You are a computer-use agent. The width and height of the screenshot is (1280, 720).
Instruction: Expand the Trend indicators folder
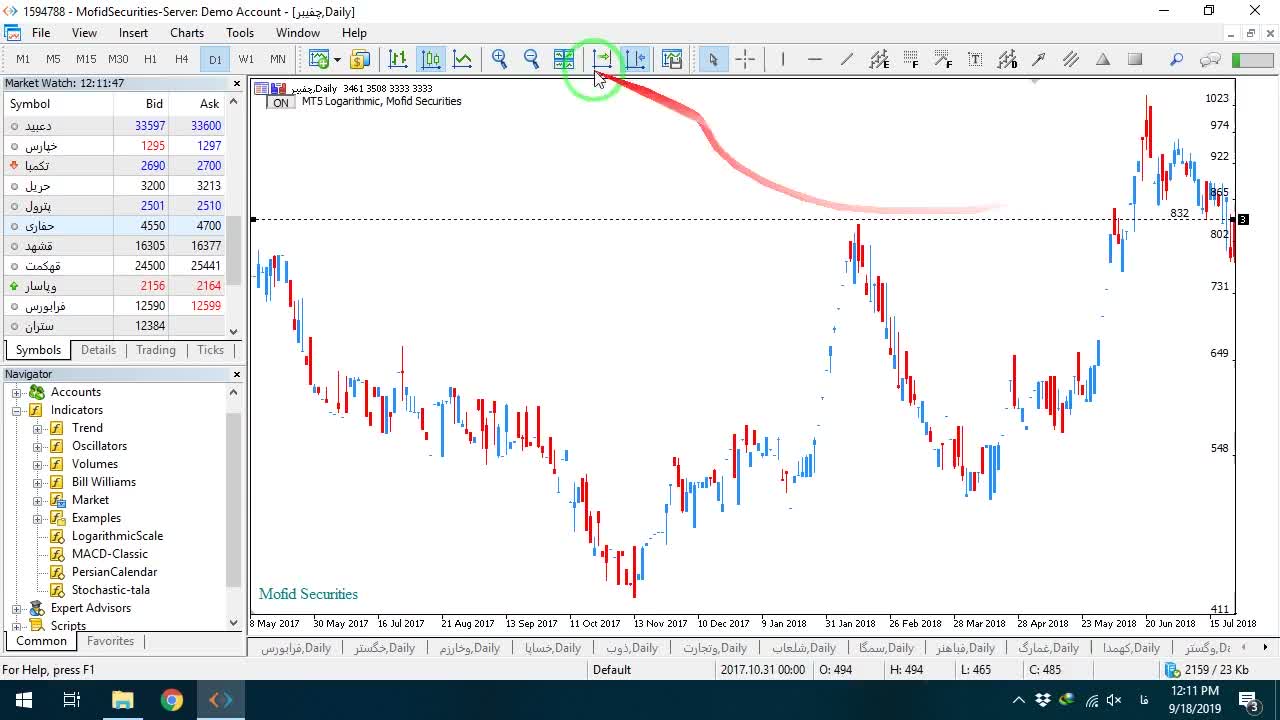tap(38, 428)
